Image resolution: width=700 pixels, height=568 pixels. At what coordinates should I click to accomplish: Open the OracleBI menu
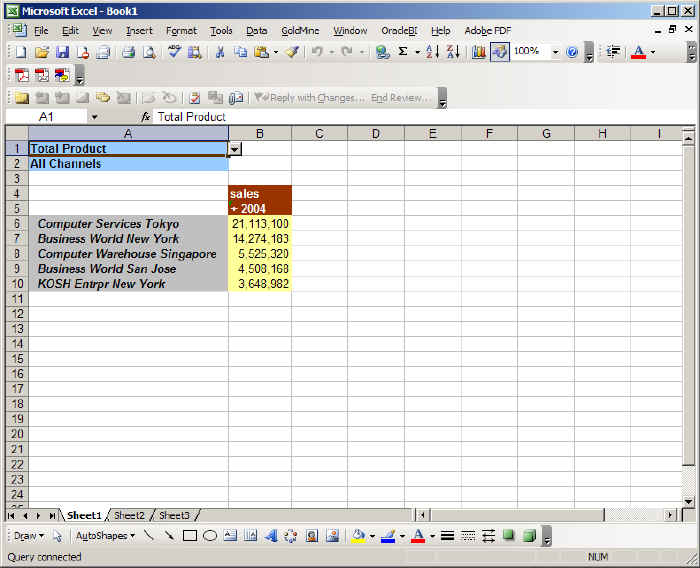point(399,30)
